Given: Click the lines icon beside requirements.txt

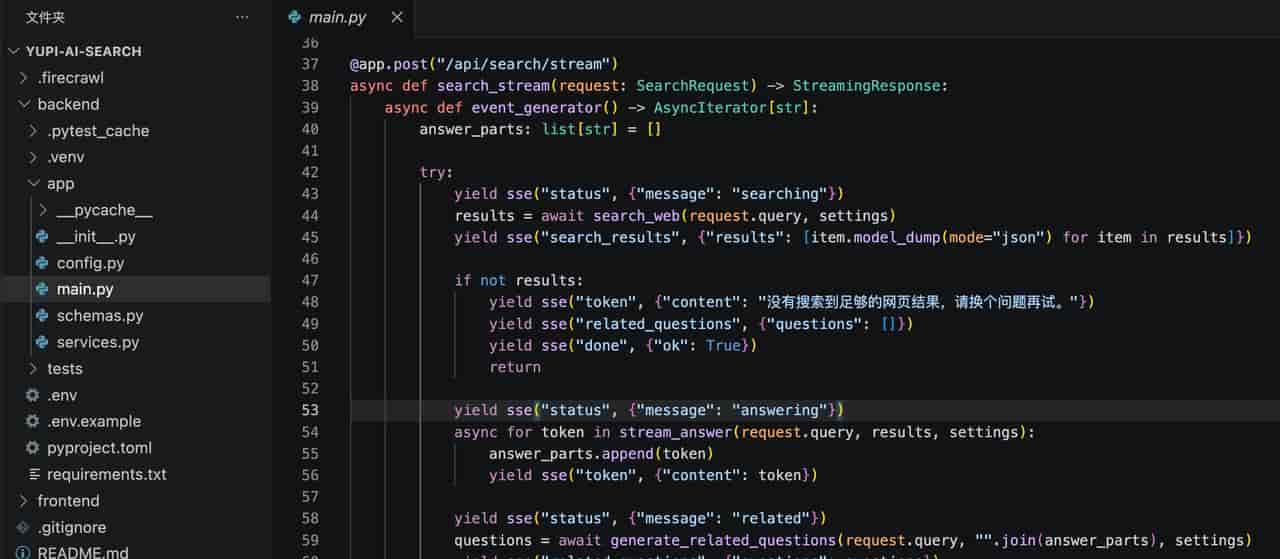Looking at the screenshot, I should click(34, 474).
